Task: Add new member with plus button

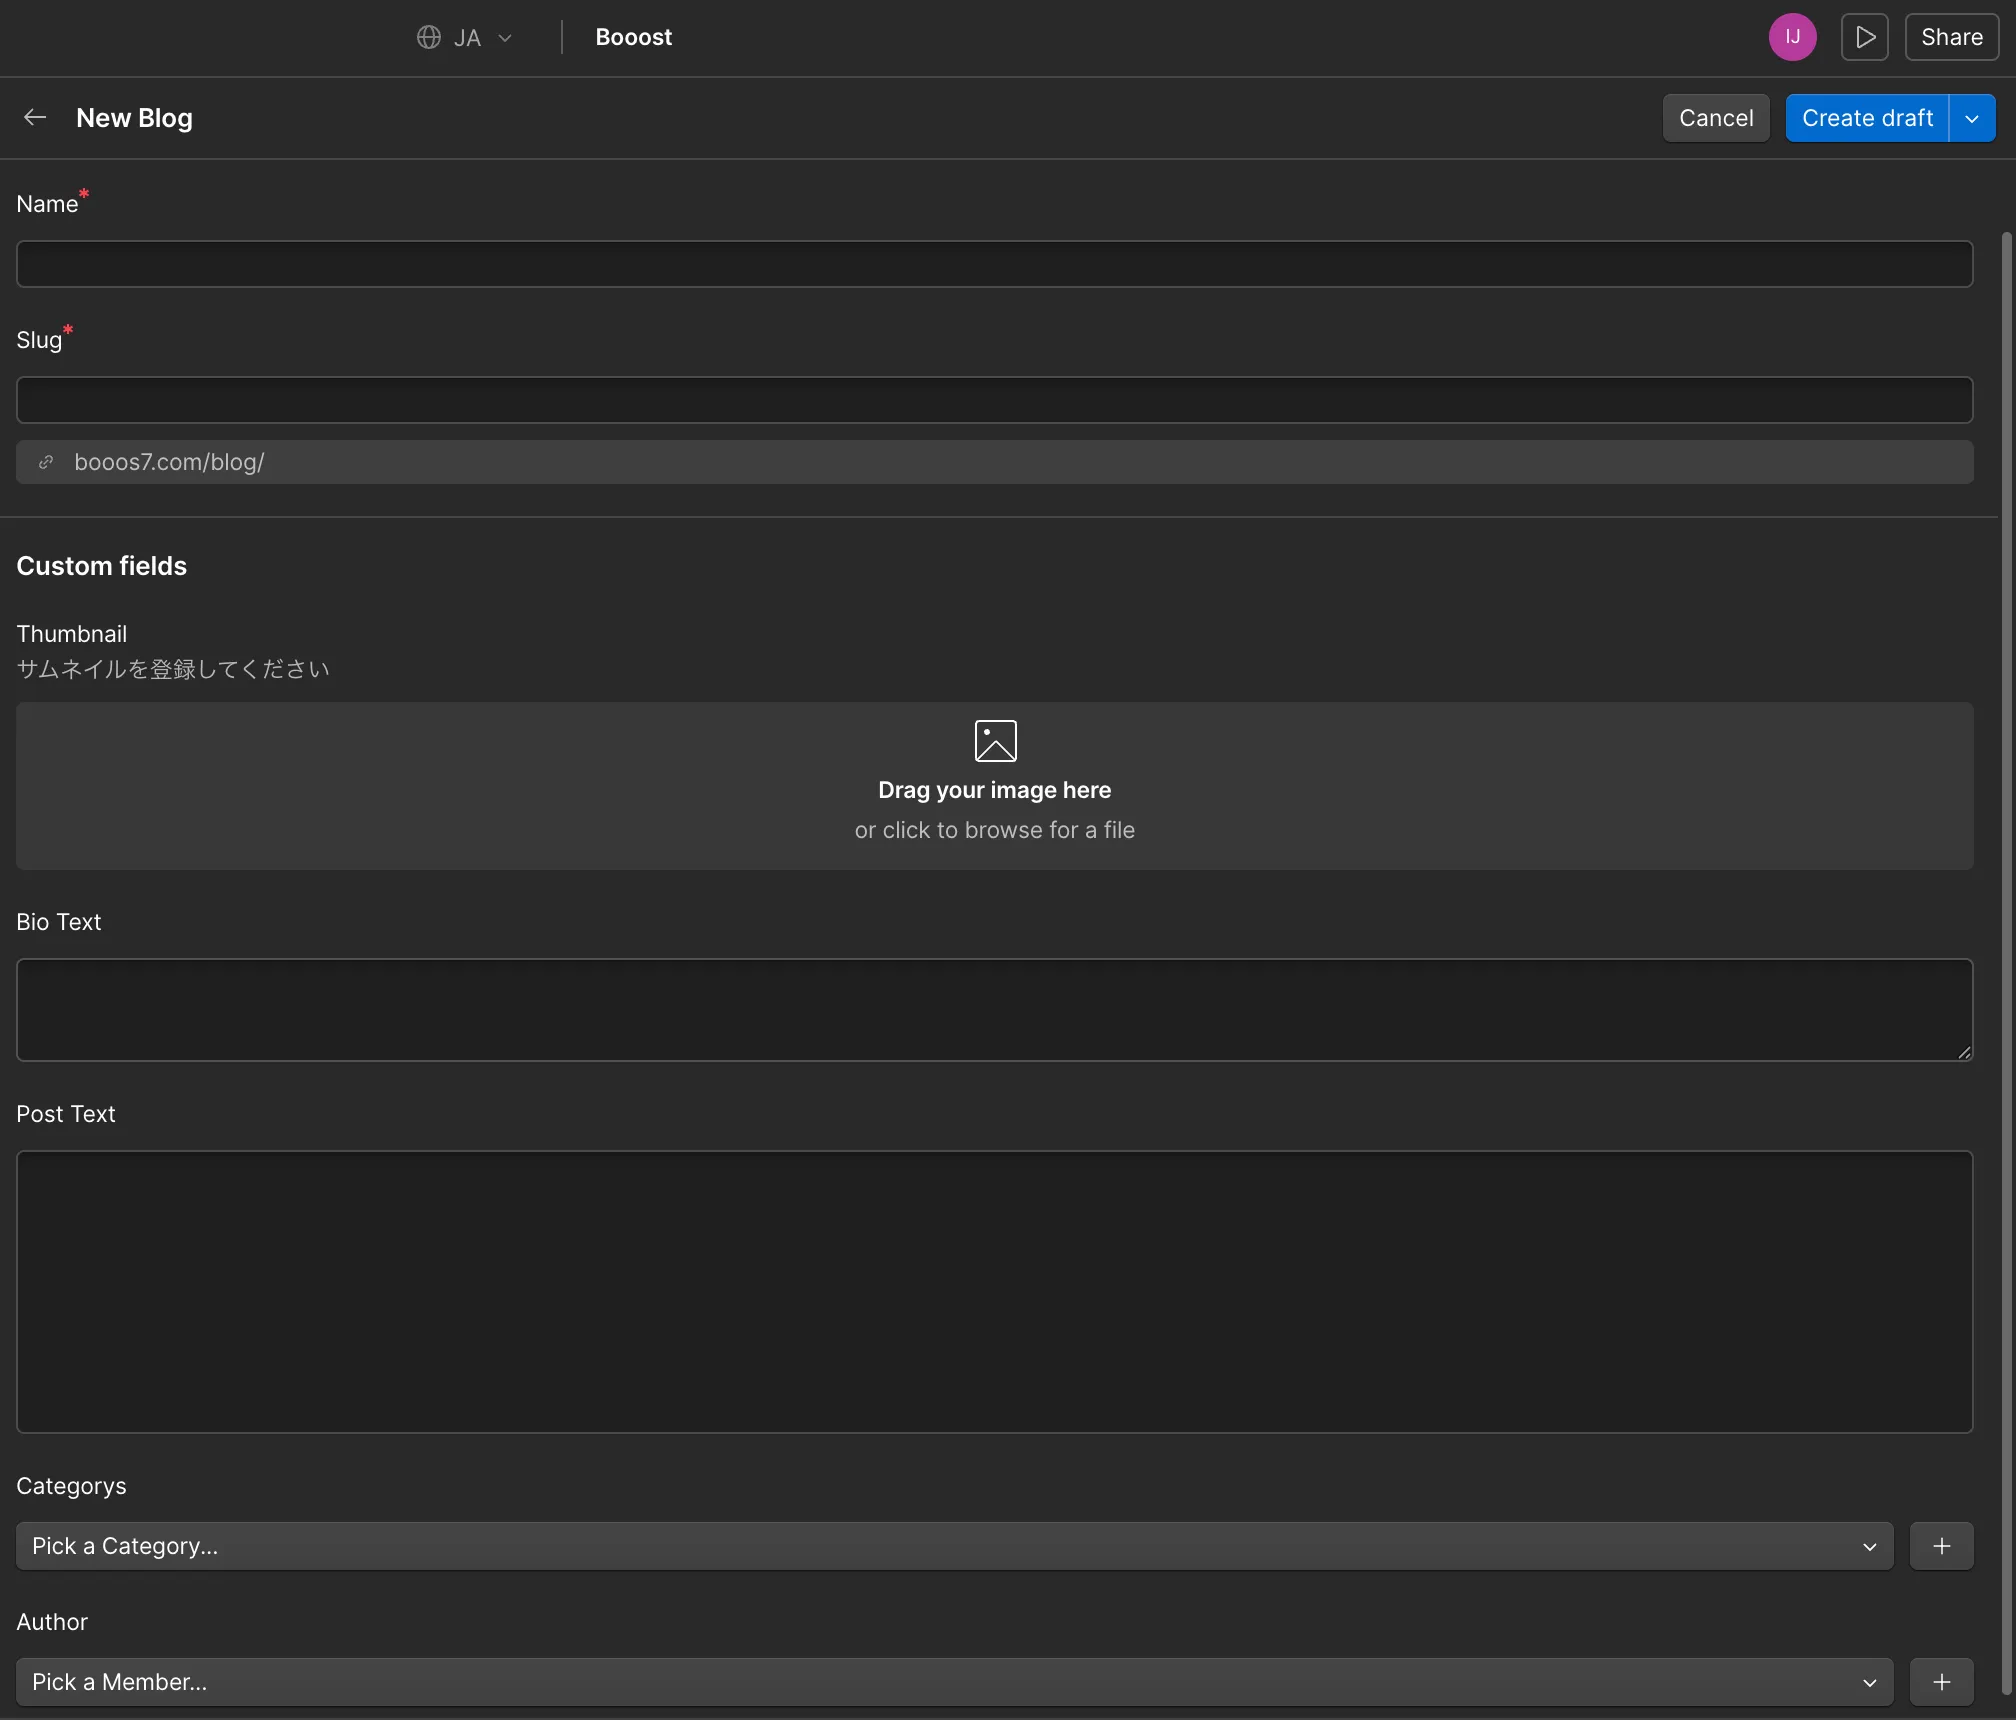Action: (x=1941, y=1682)
